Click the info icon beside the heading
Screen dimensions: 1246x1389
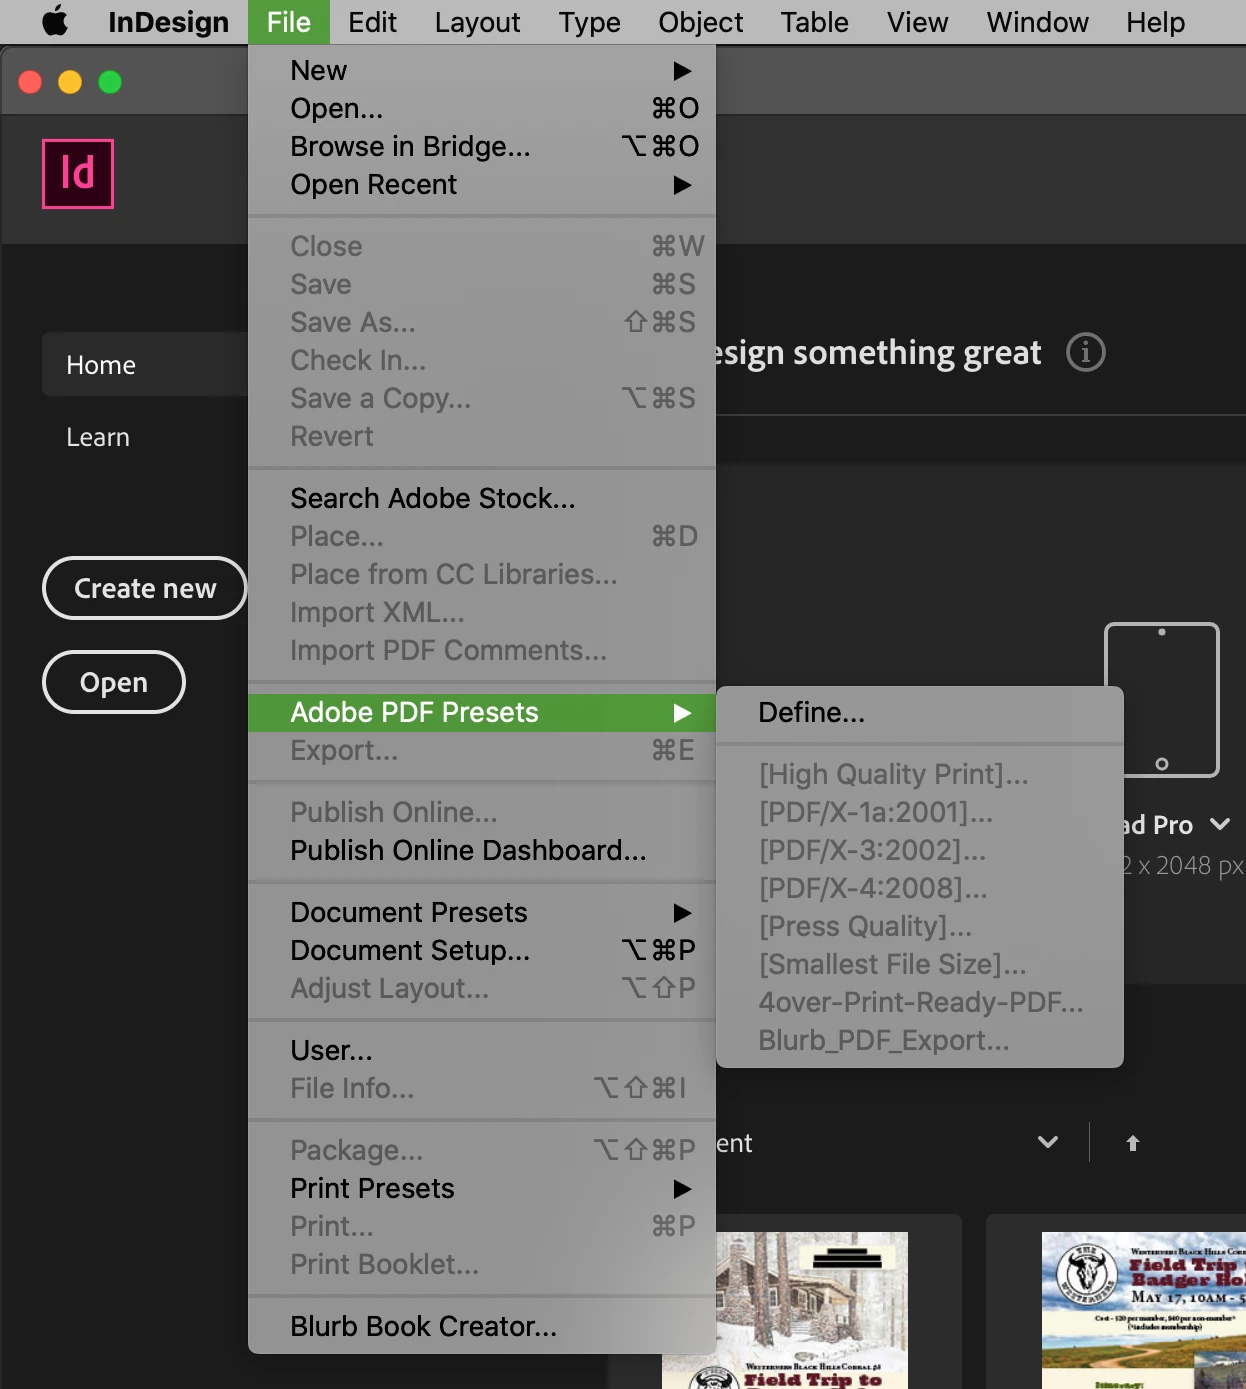click(x=1085, y=352)
